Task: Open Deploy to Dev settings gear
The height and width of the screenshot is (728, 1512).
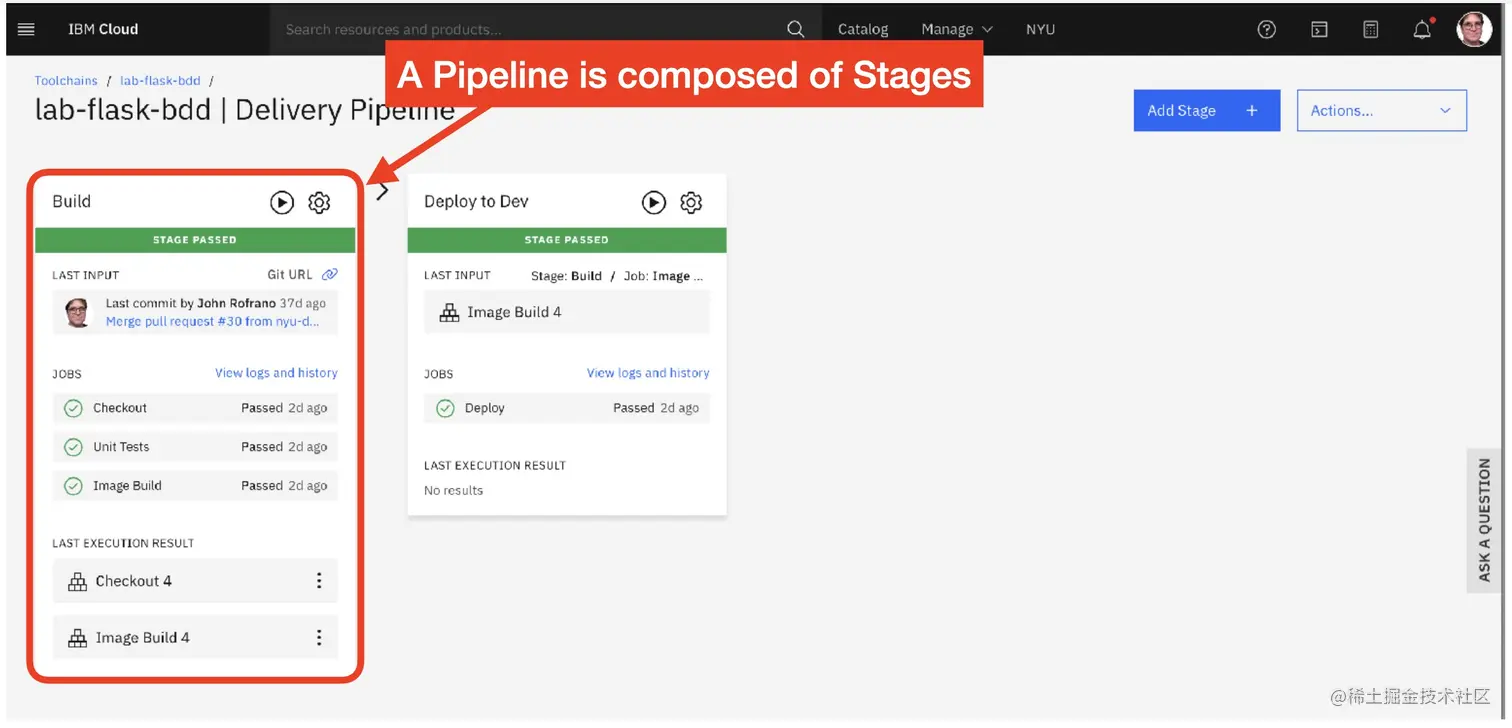Action: [691, 202]
